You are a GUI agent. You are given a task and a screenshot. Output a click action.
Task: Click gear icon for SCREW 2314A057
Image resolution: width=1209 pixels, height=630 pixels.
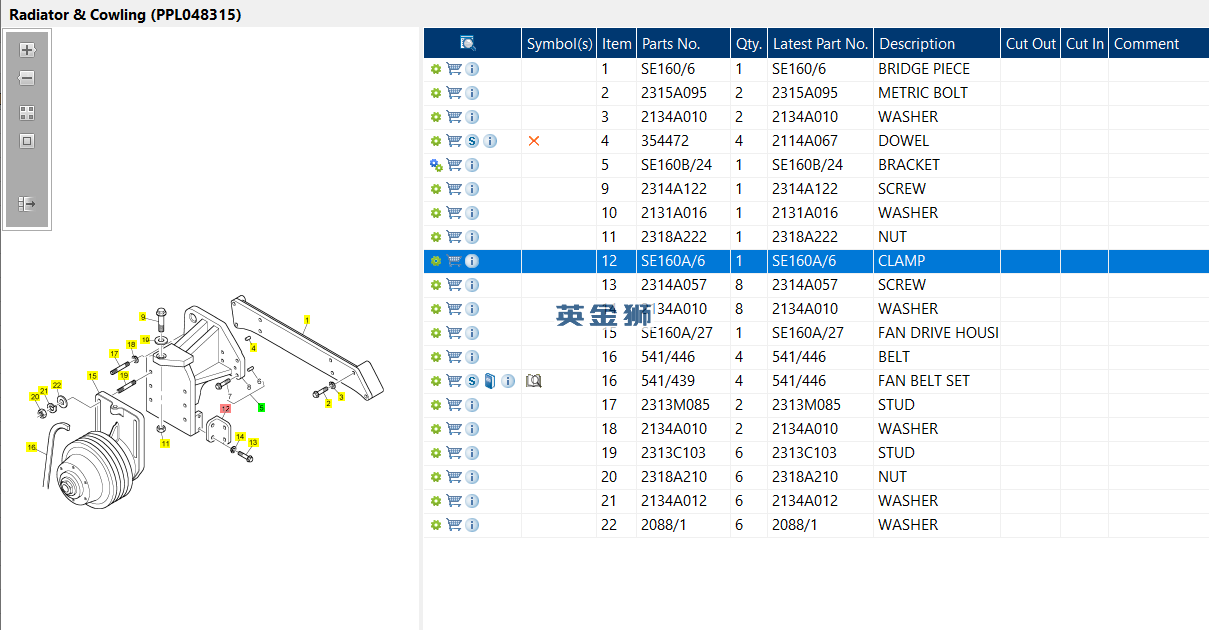coord(436,285)
